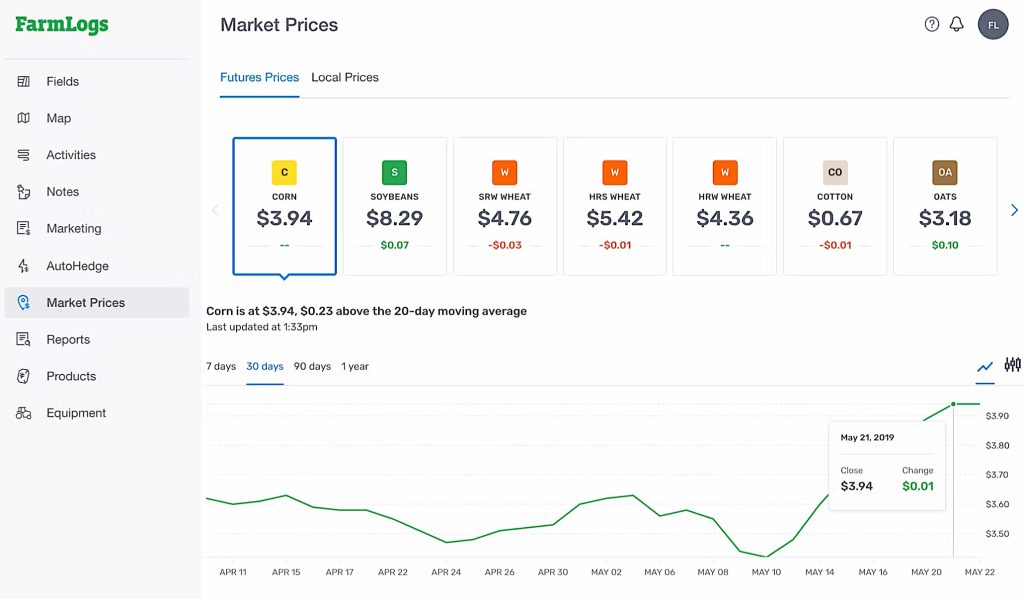Click the help question mark icon

pos(931,23)
